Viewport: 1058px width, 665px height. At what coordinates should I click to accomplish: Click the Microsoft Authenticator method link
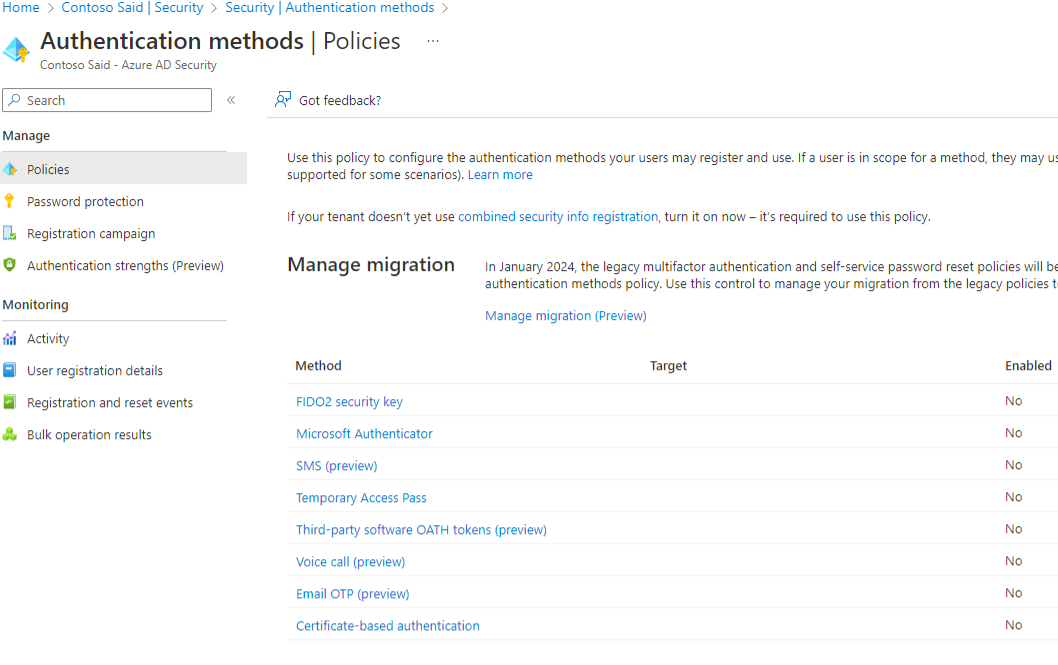point(364,433)
